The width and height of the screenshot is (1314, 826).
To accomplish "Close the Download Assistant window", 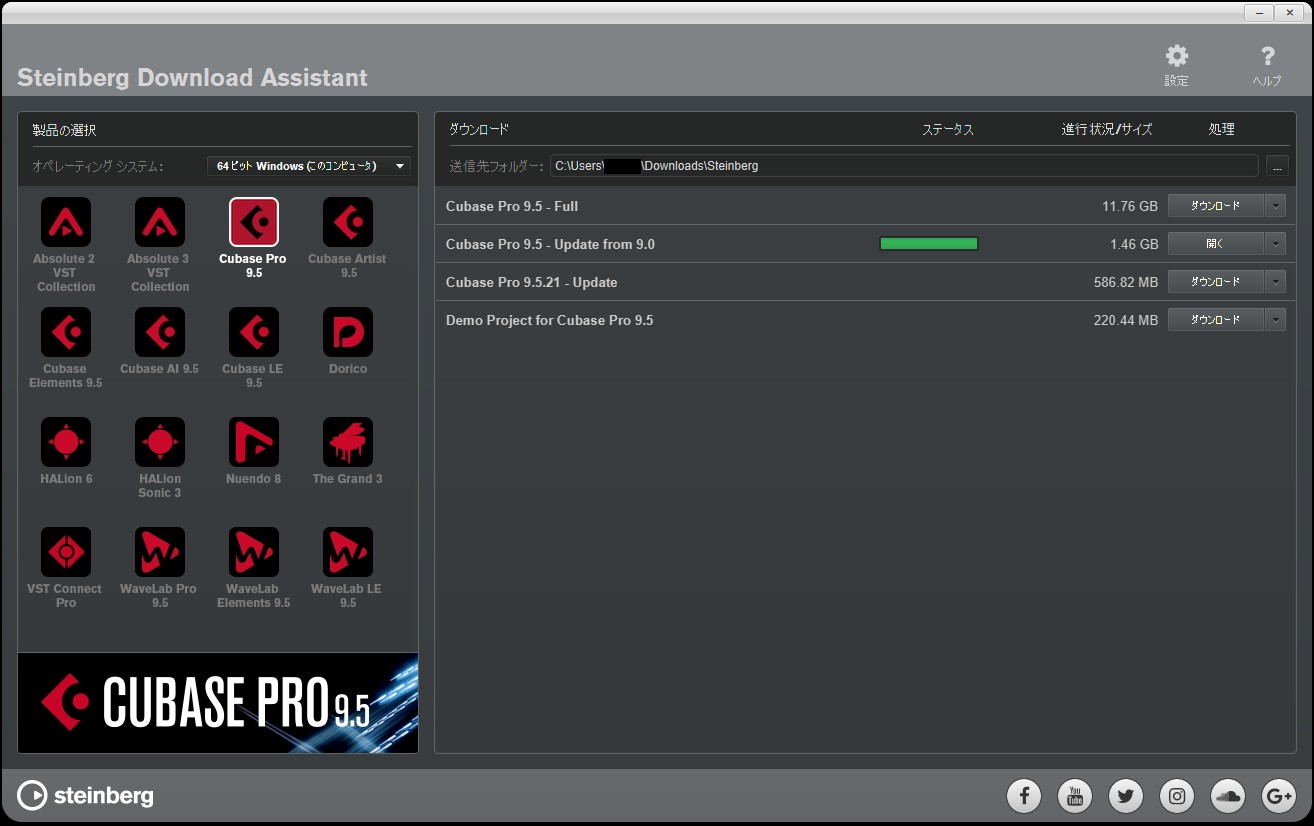I will click(1290, 12).
